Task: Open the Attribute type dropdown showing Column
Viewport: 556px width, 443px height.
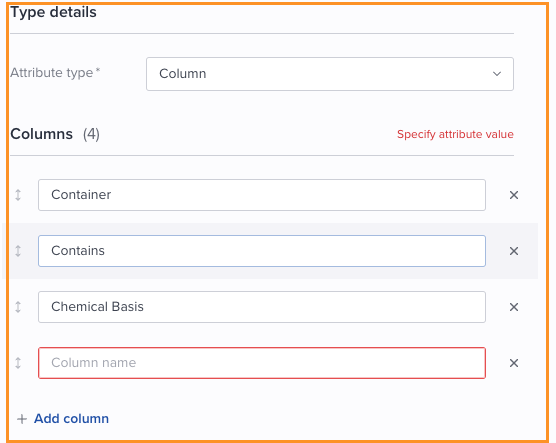Action: (x=330, y=74)
